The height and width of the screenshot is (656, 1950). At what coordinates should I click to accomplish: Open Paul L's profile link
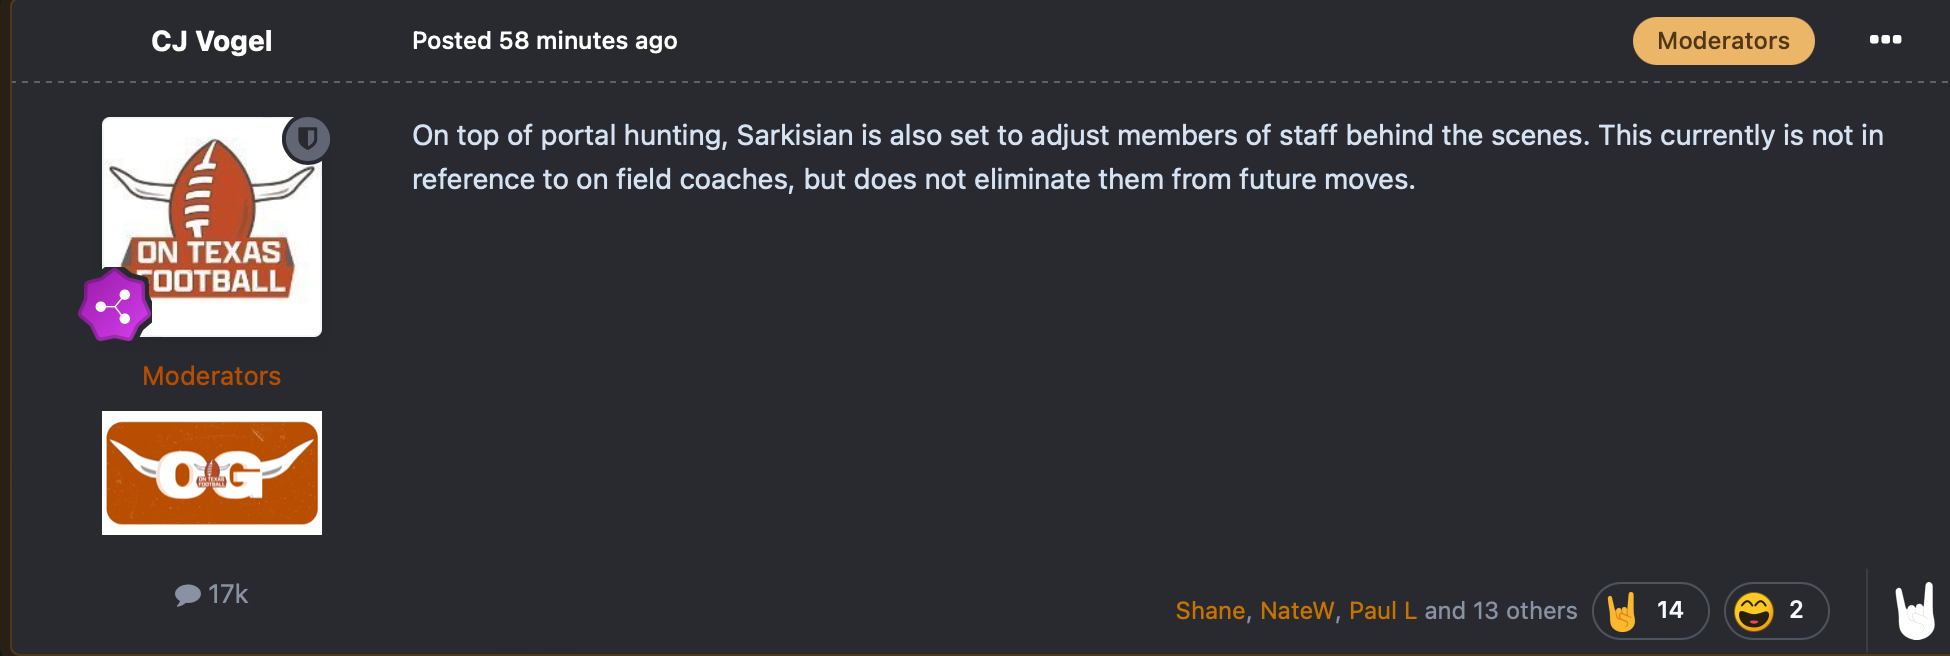[1382, 611]
